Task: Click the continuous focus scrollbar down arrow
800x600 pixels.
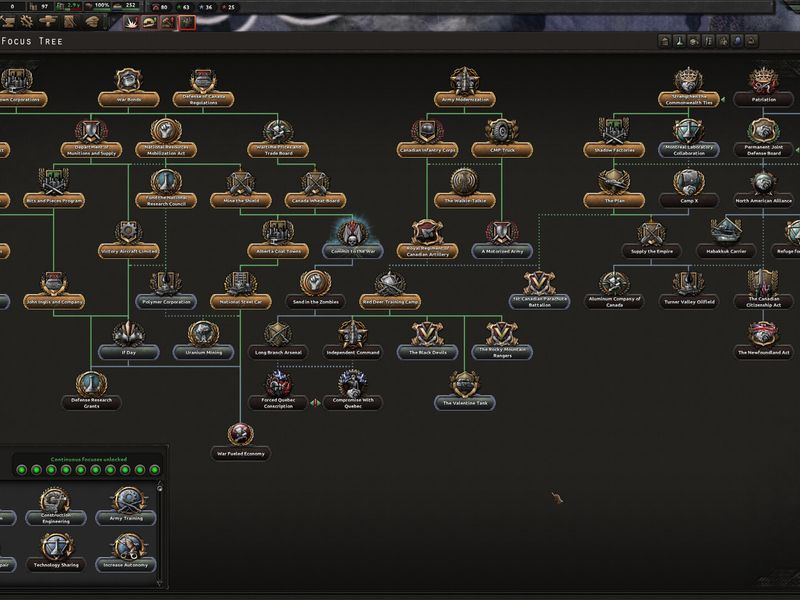Action: click(160, 582)
